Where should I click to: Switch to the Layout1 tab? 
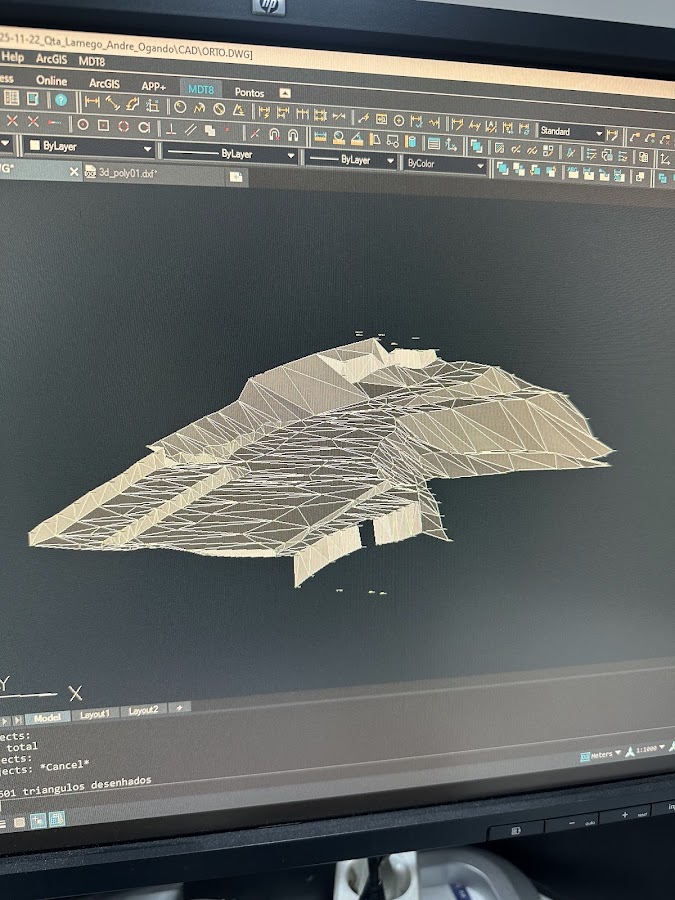click(x=95, y=715)
